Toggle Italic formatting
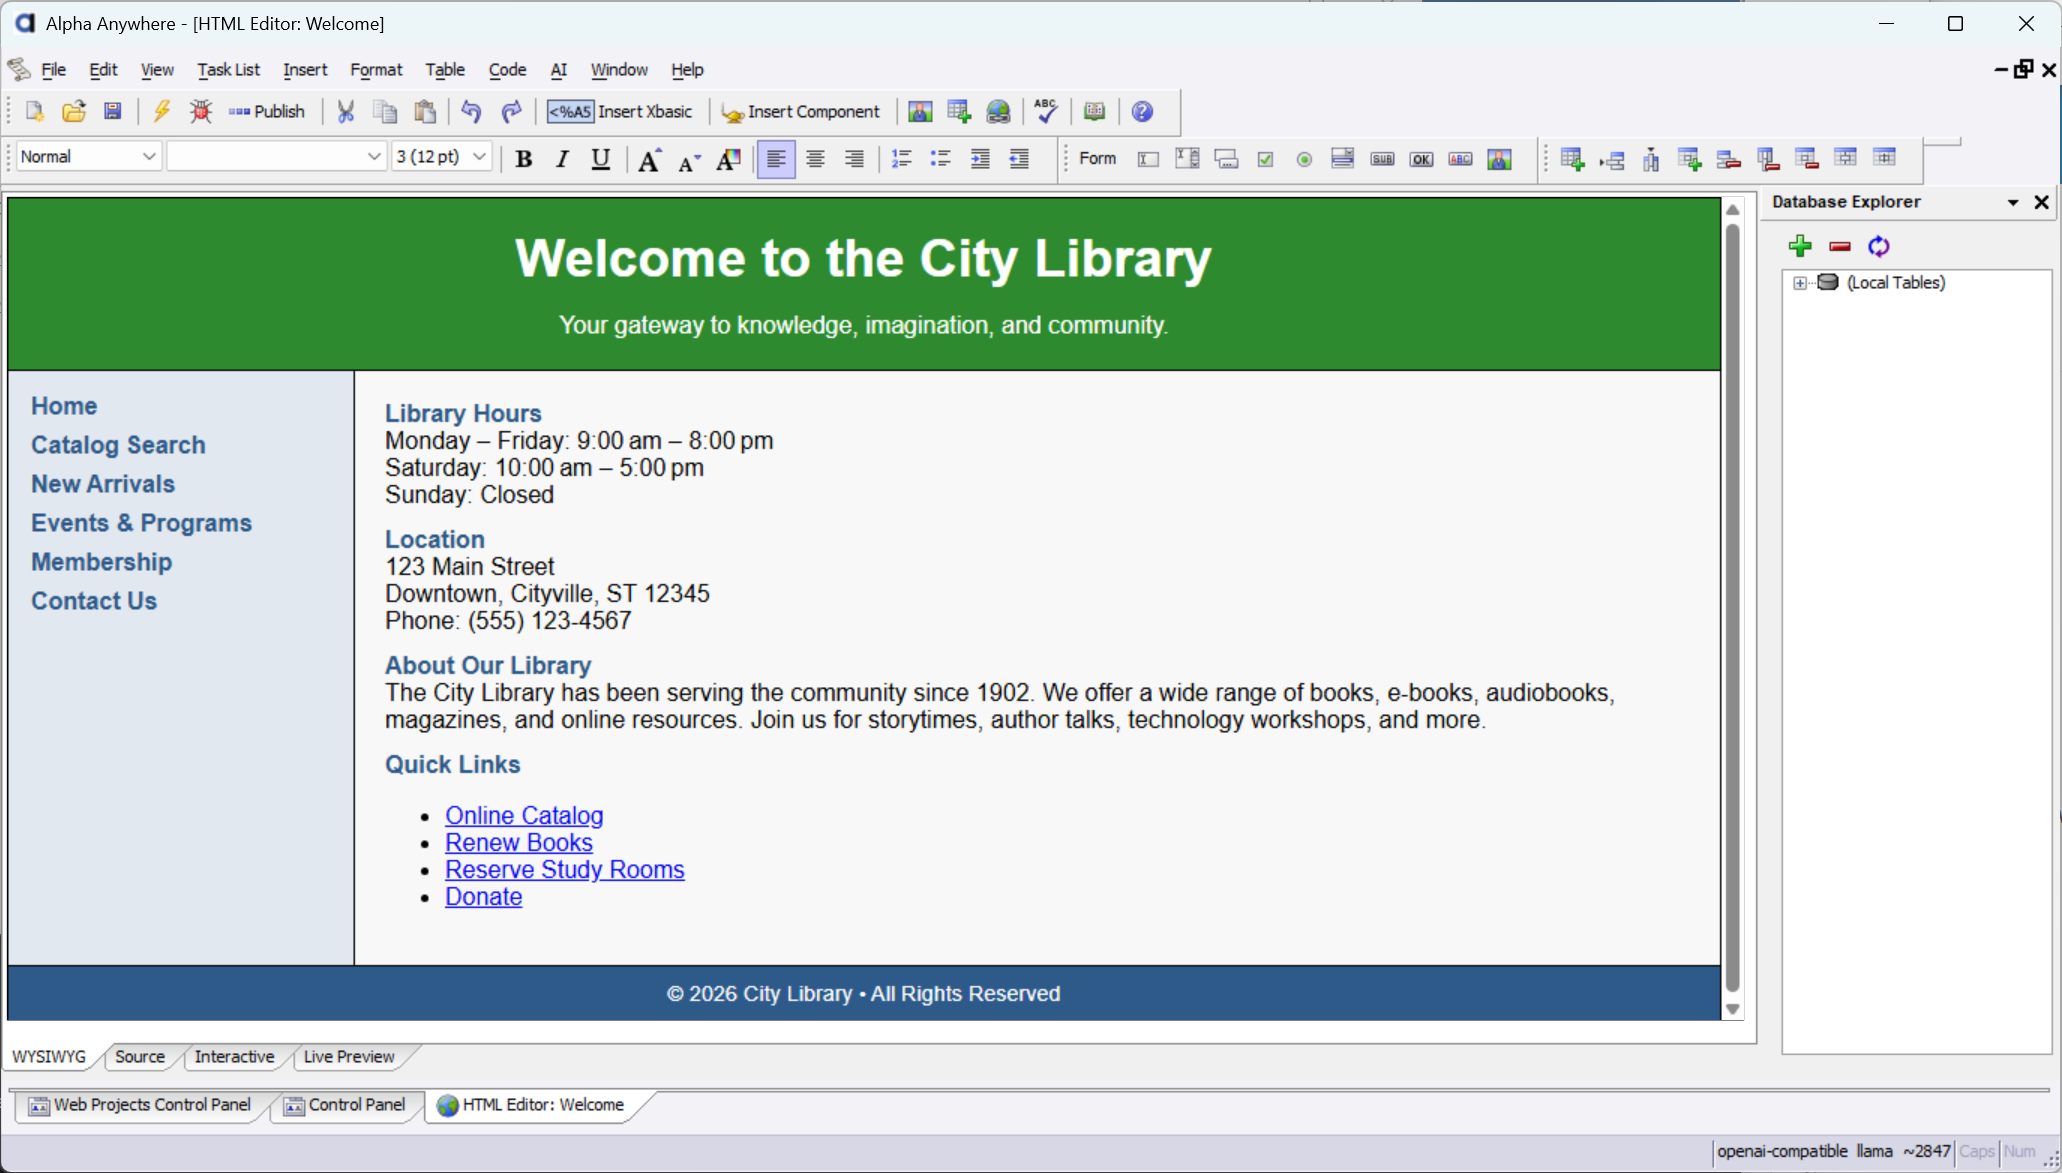 pyautogui.click(x=562, y=159)
